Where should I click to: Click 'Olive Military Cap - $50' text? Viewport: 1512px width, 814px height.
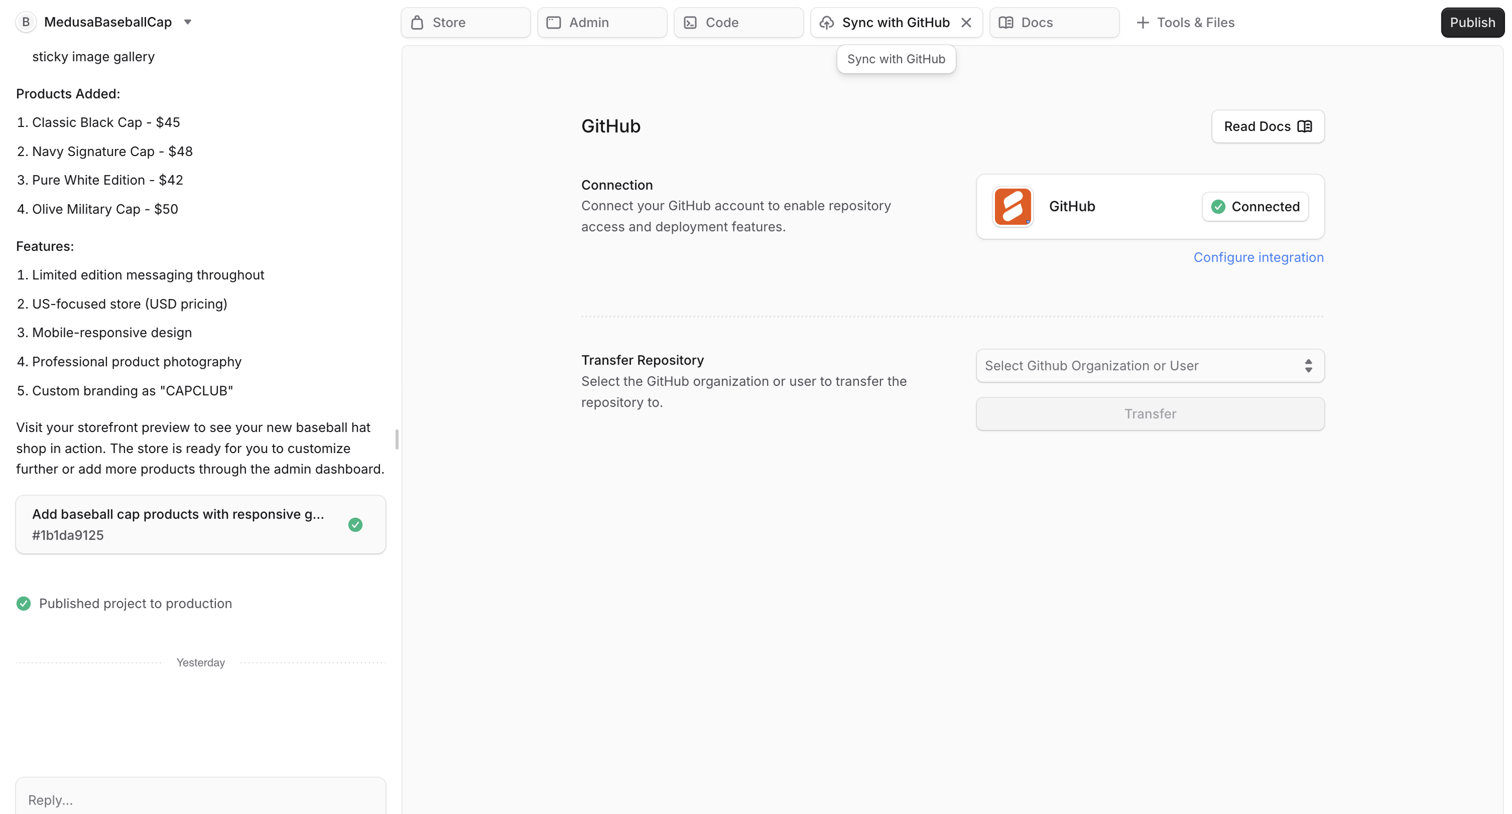[x=105, y=209]
